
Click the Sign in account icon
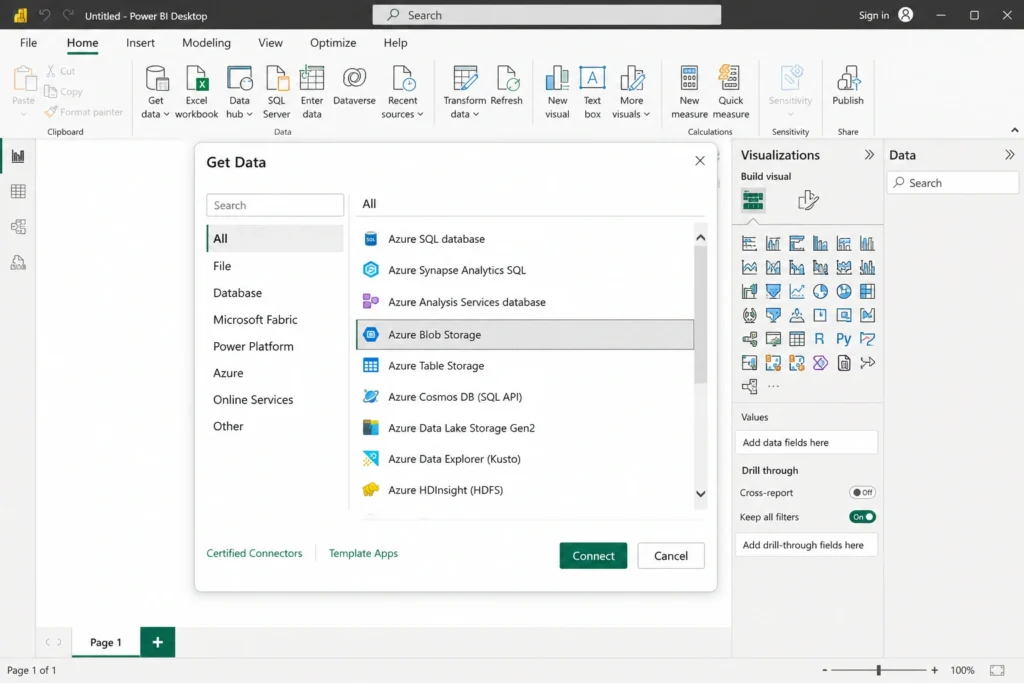(x=906, y=15)
